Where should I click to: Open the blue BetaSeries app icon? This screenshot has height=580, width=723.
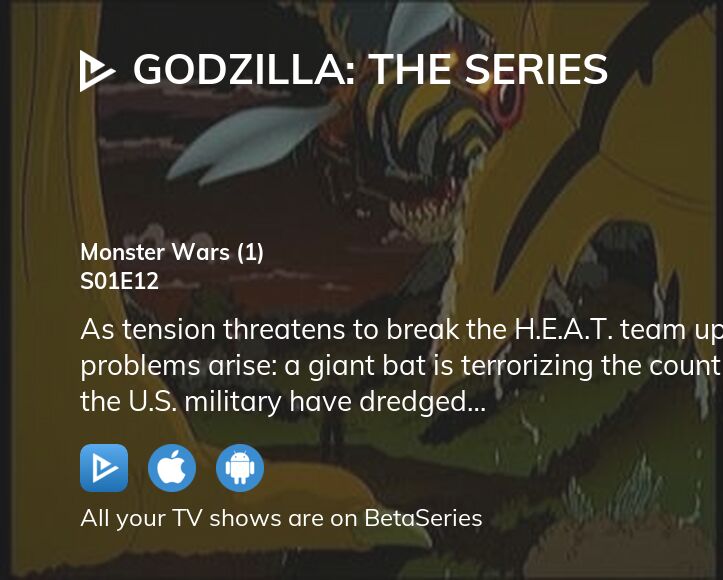point(104,468)
